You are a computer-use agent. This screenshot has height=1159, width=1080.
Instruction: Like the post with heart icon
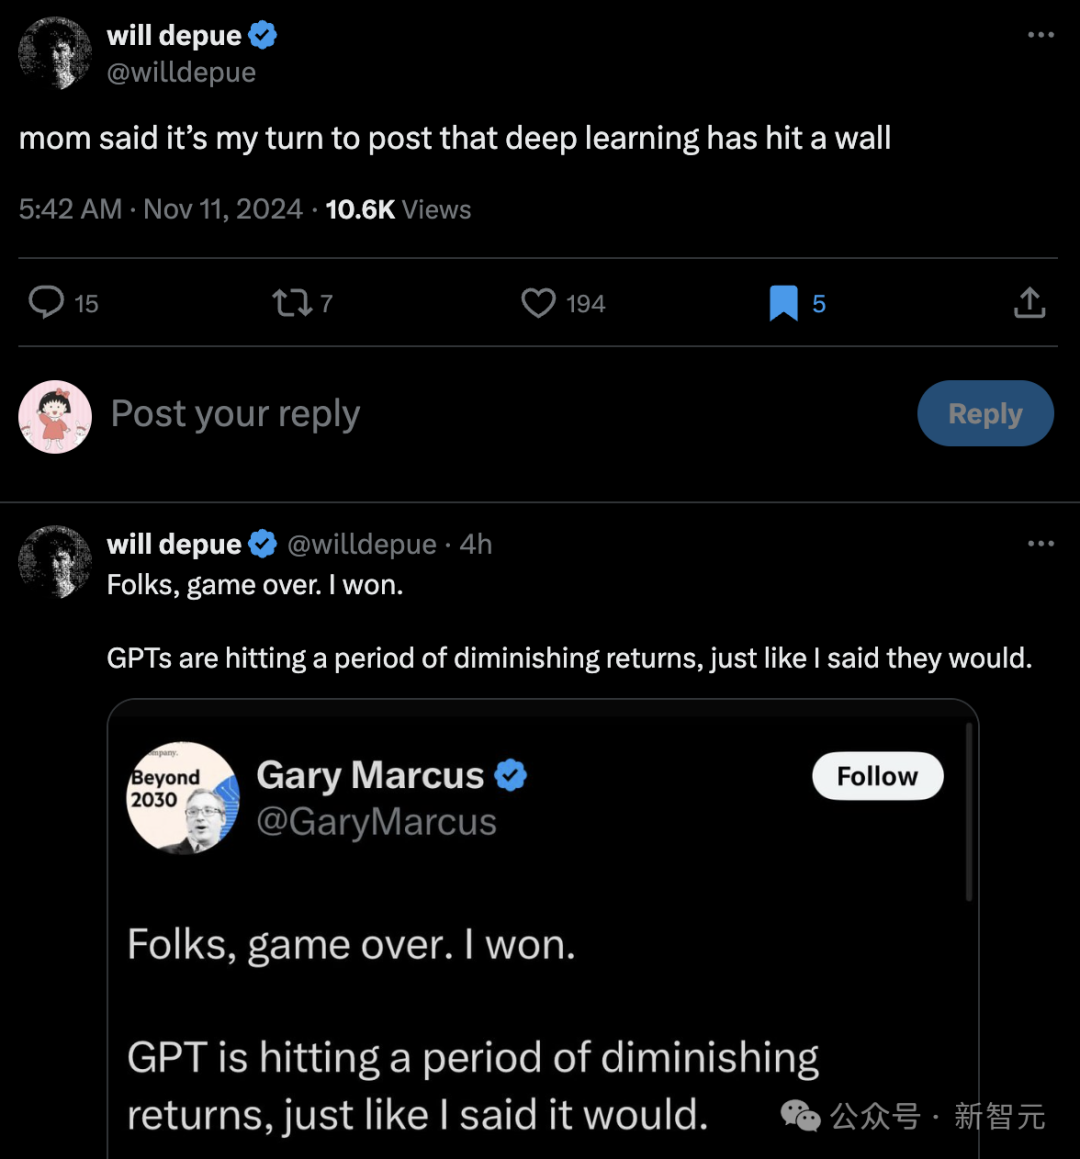coord(538,302)
